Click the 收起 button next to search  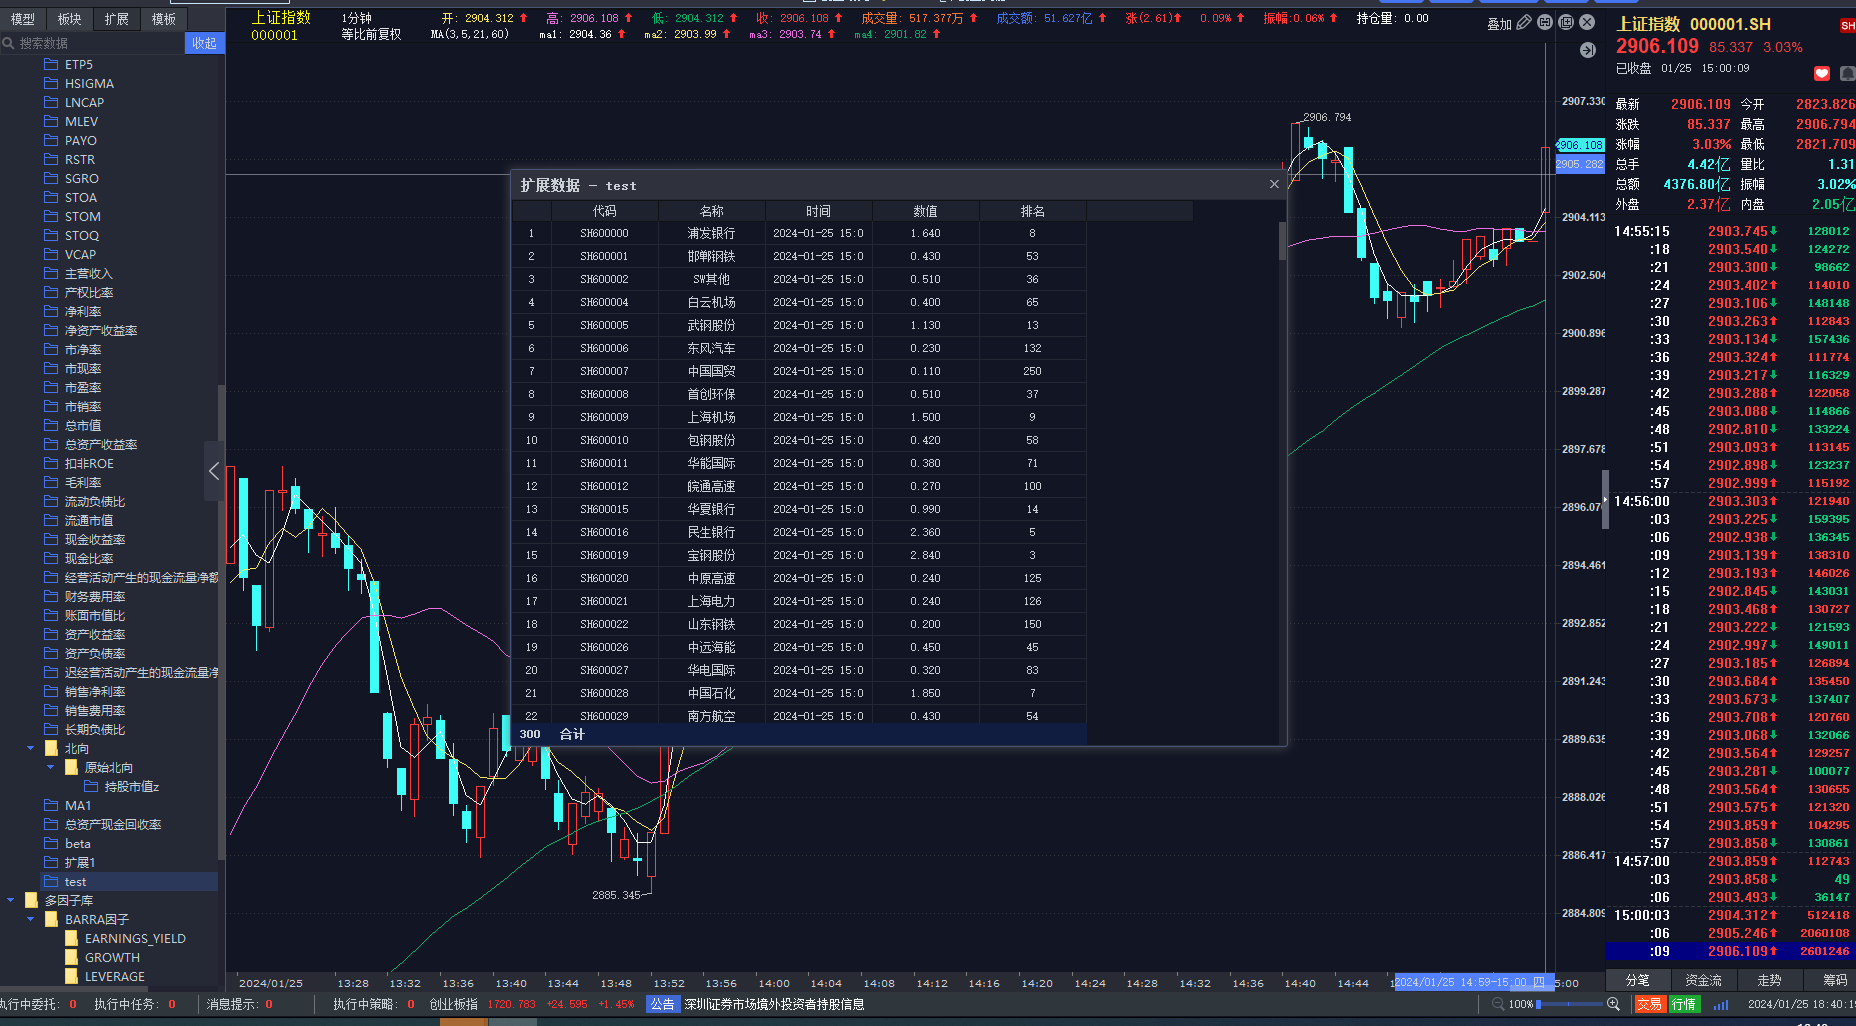[x=204, y=43]
